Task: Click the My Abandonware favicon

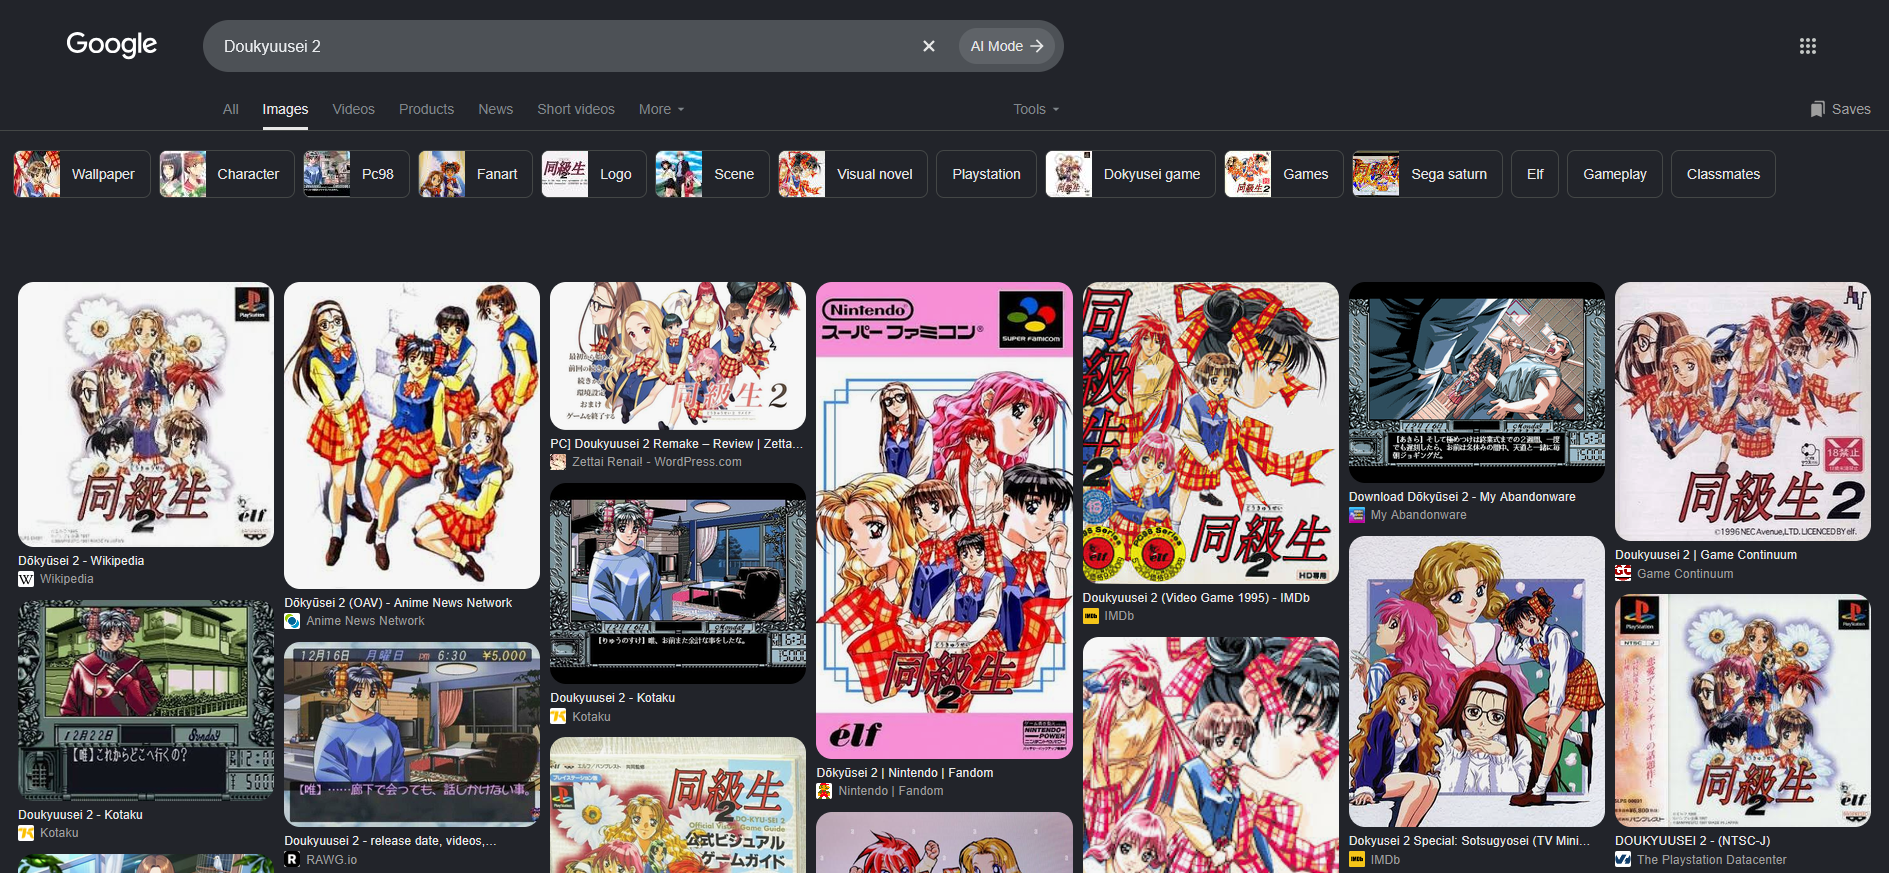Action: coord(1357,515)
